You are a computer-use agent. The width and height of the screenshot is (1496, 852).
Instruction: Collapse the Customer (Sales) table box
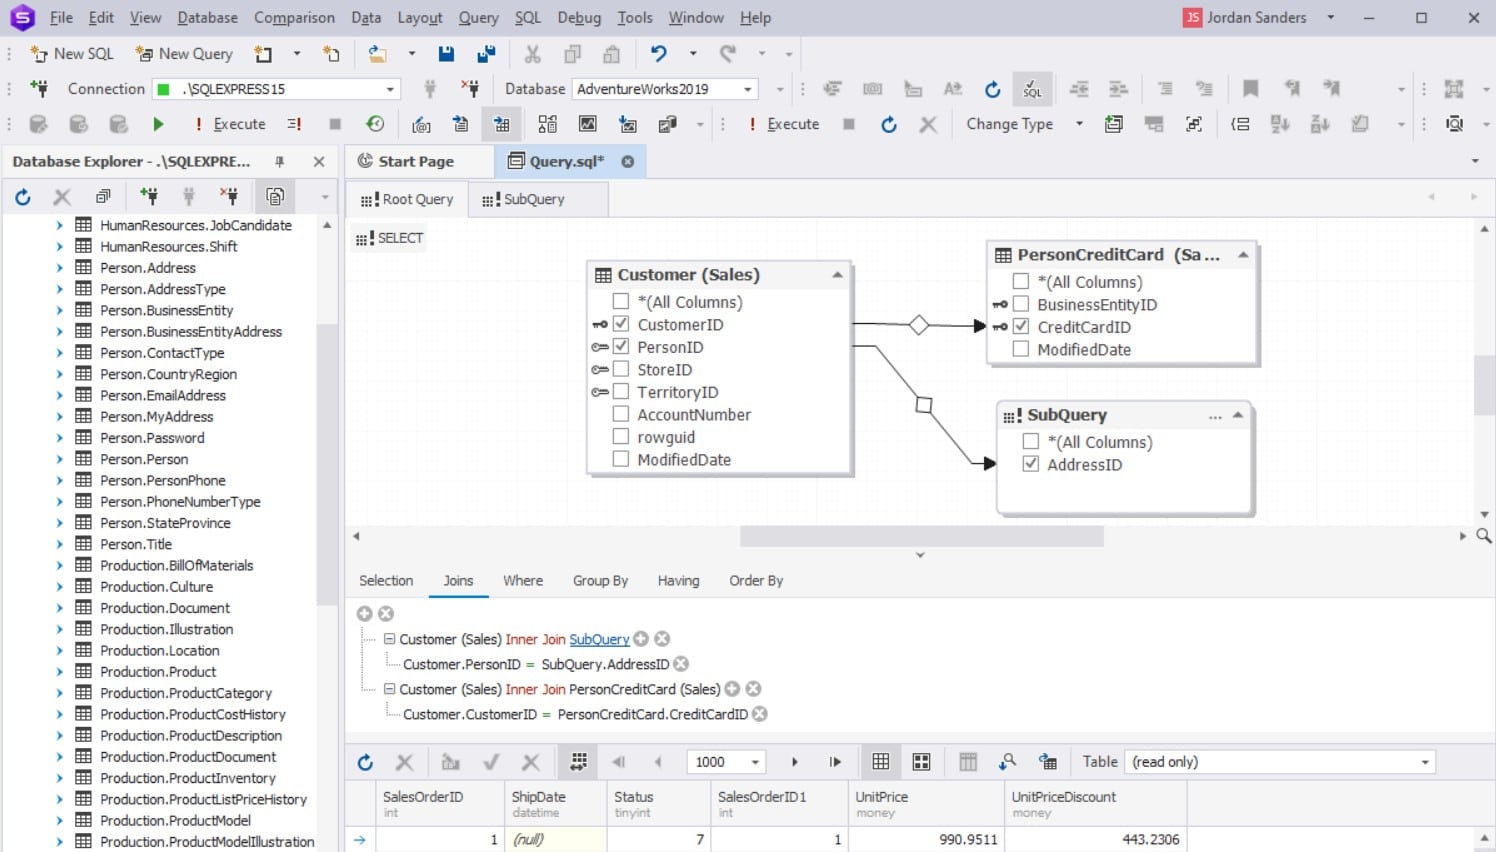(x=837, y=275)
